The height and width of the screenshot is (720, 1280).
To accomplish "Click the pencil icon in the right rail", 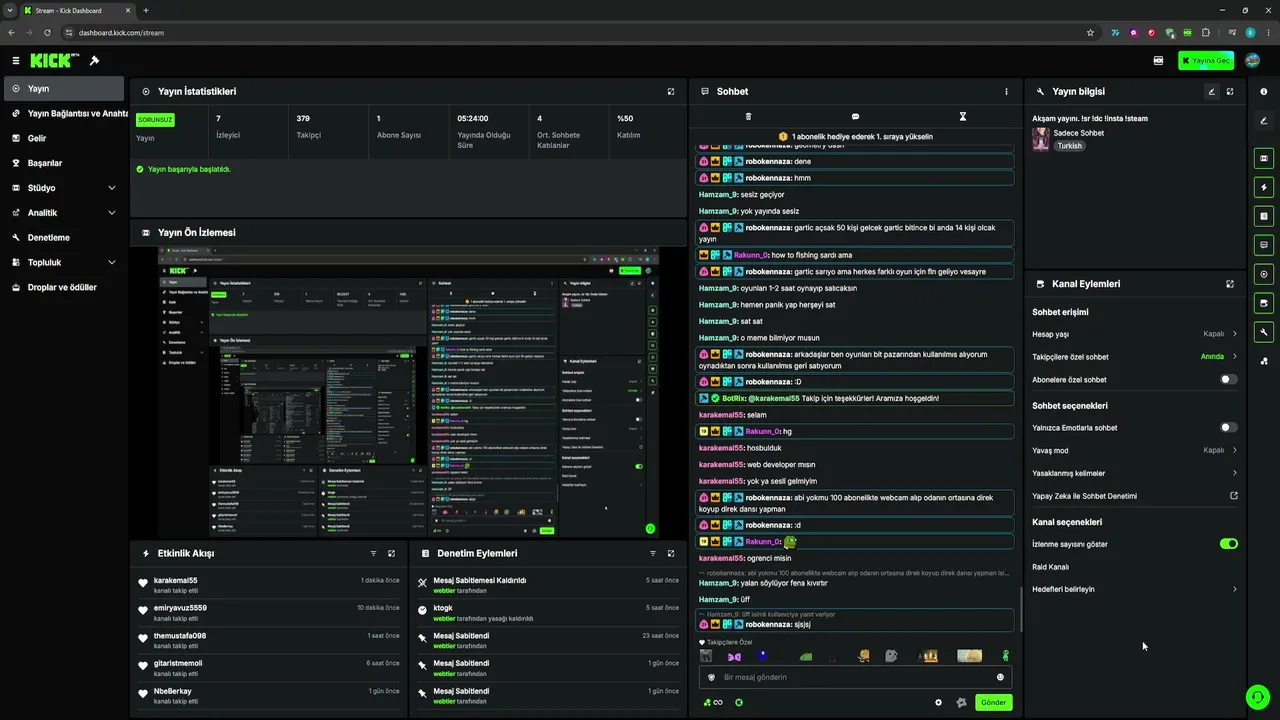I will click(1264, 121).
